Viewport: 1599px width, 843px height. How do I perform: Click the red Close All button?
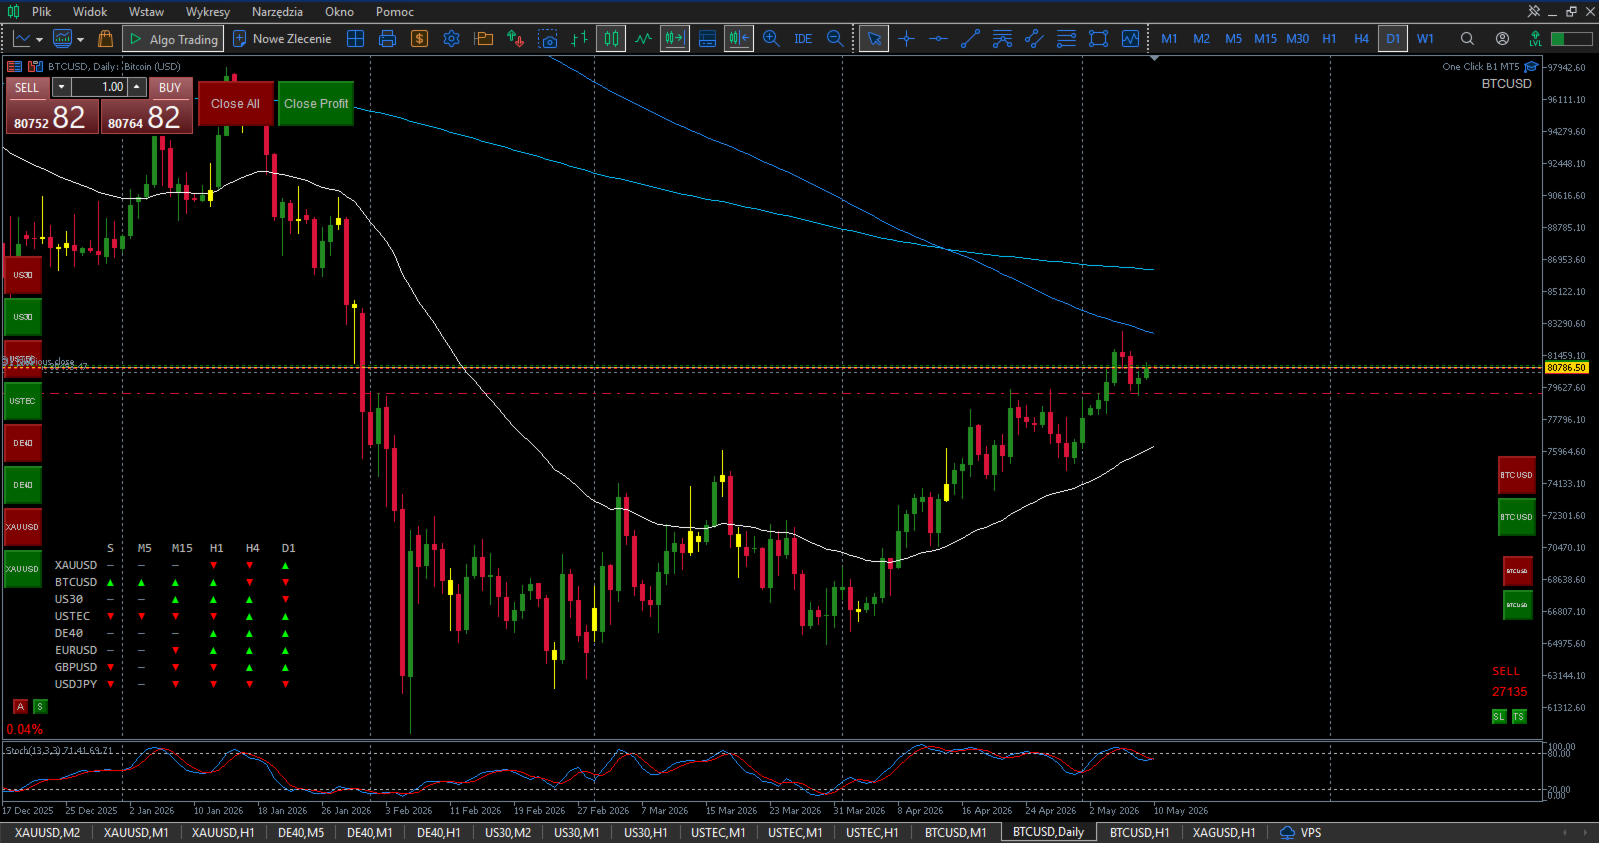coord(235,103)
